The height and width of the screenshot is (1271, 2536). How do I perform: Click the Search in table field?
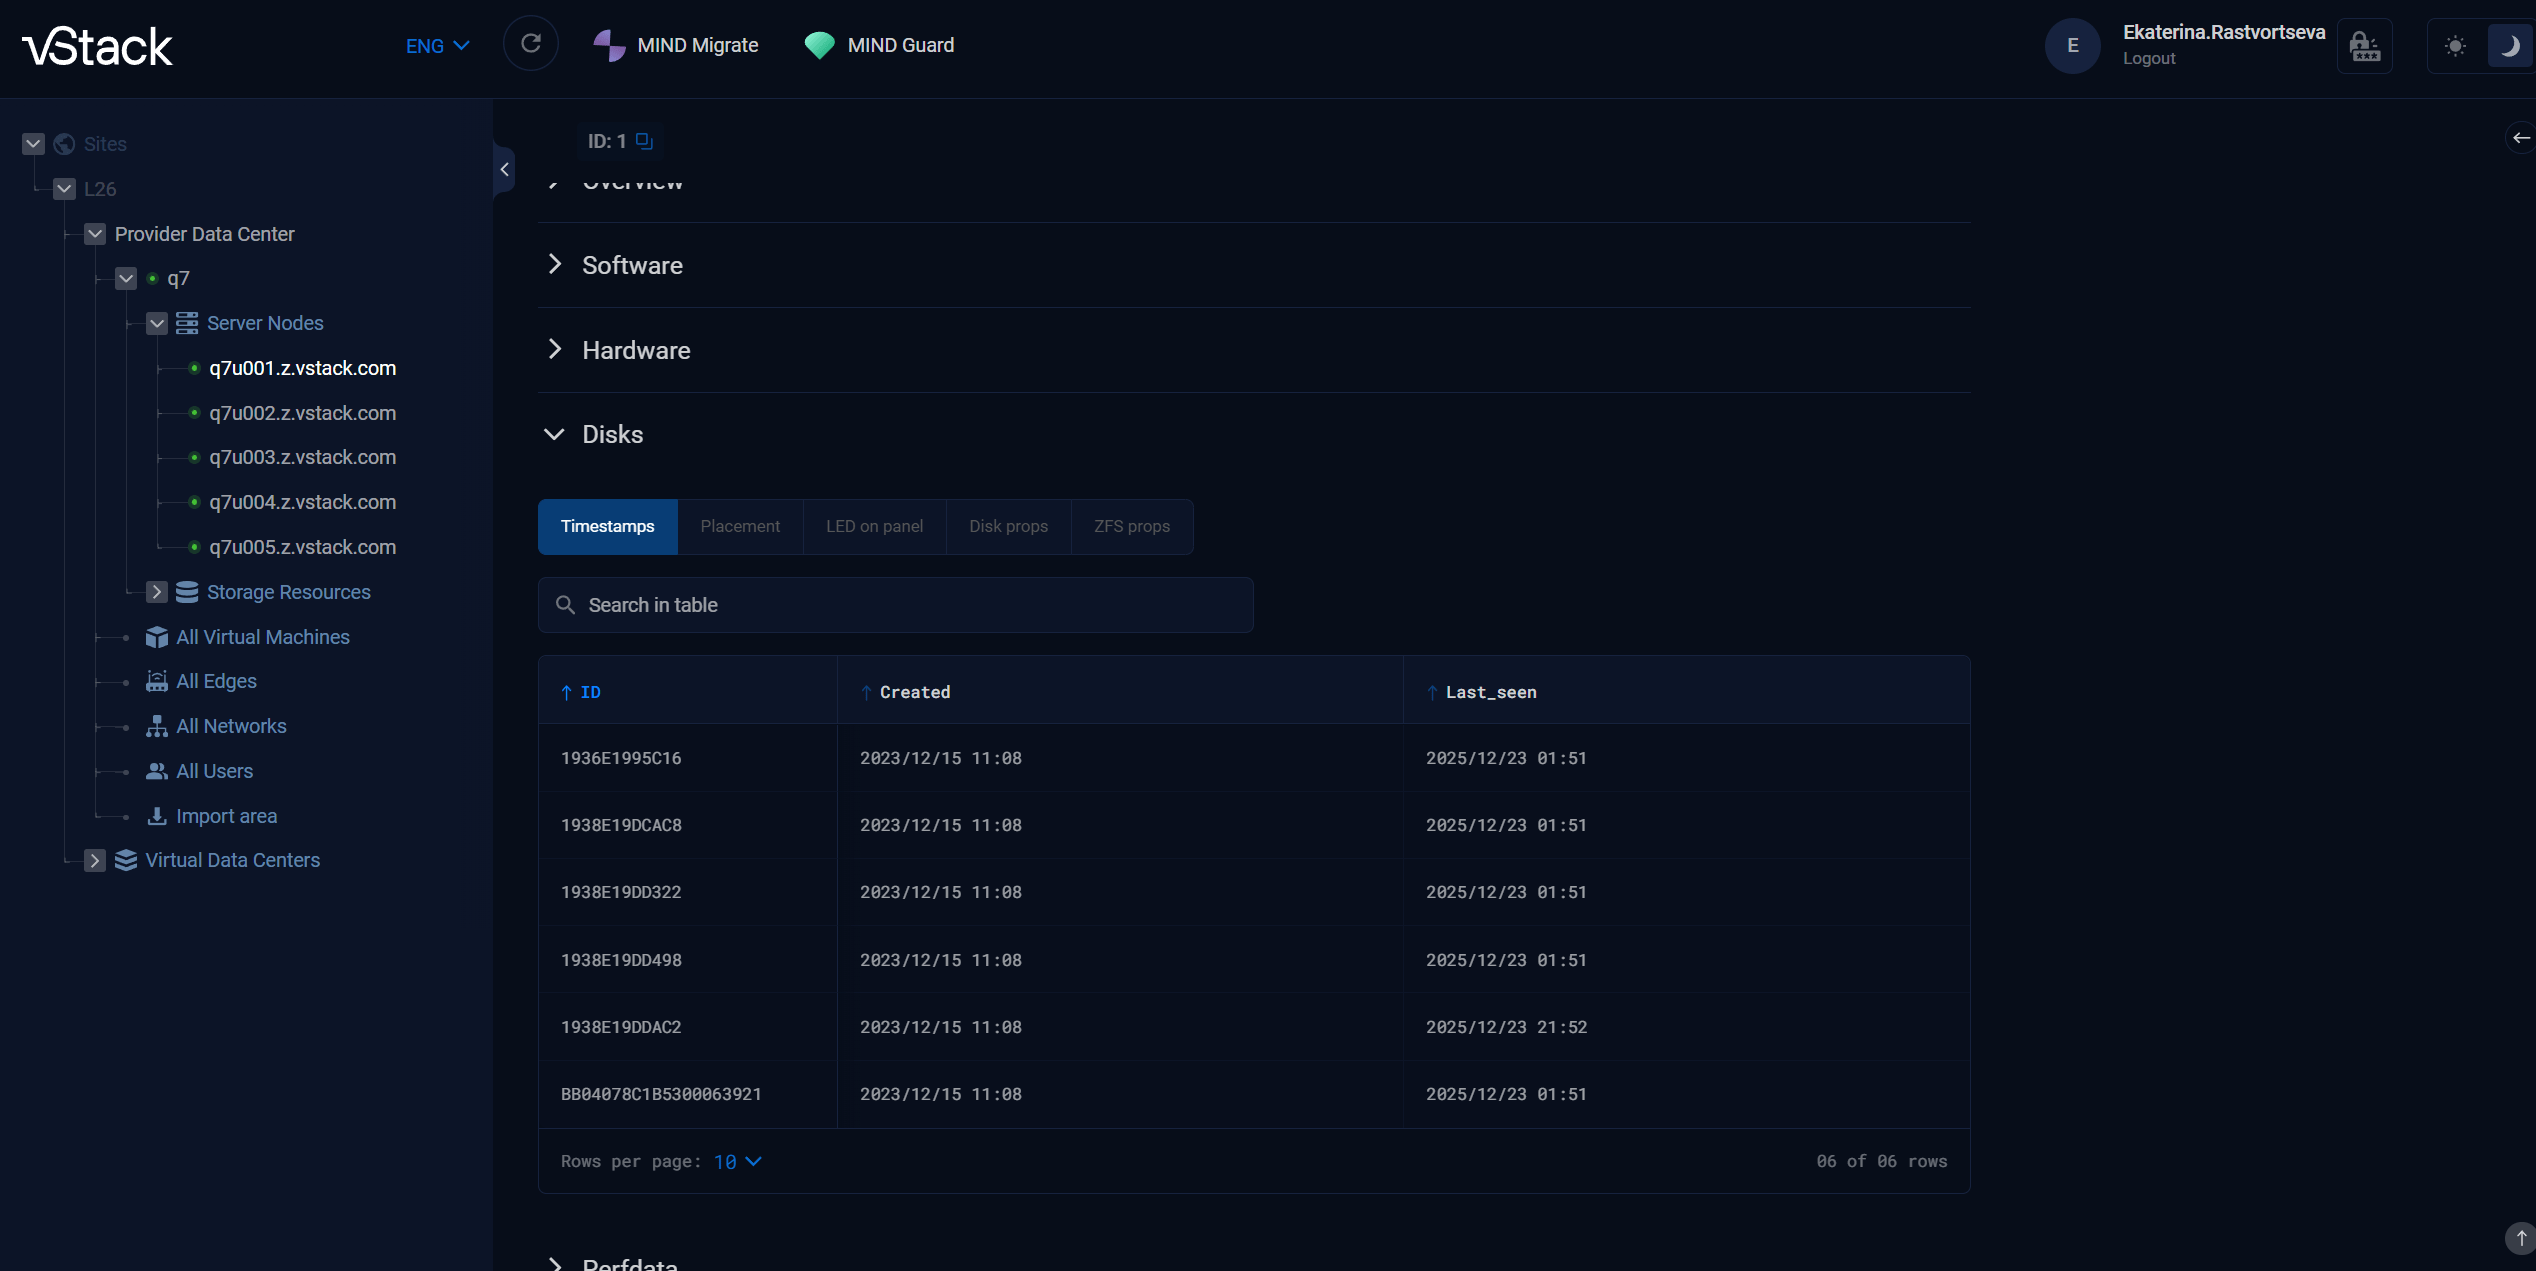(x=895, y=605)
